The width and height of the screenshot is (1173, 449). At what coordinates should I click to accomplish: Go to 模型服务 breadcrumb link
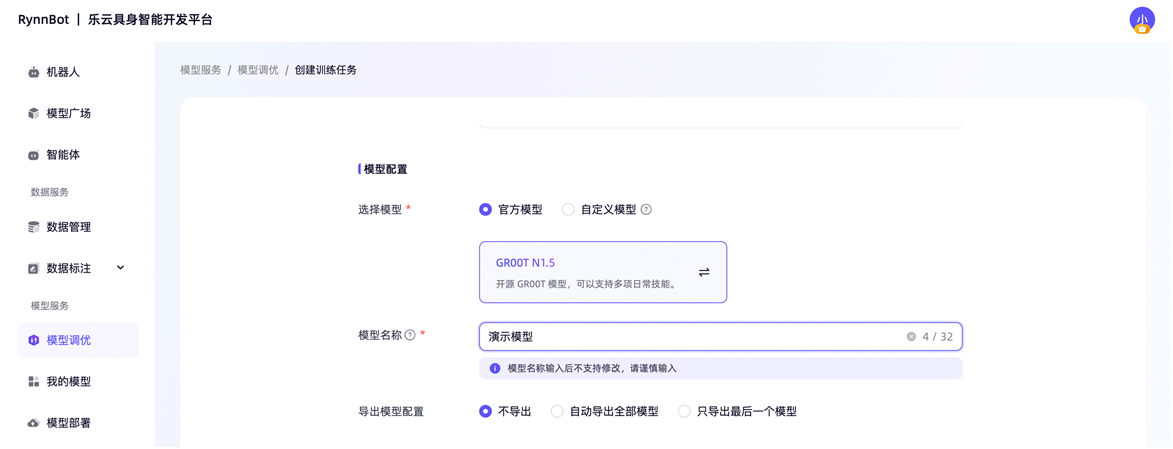coord(200,70)
